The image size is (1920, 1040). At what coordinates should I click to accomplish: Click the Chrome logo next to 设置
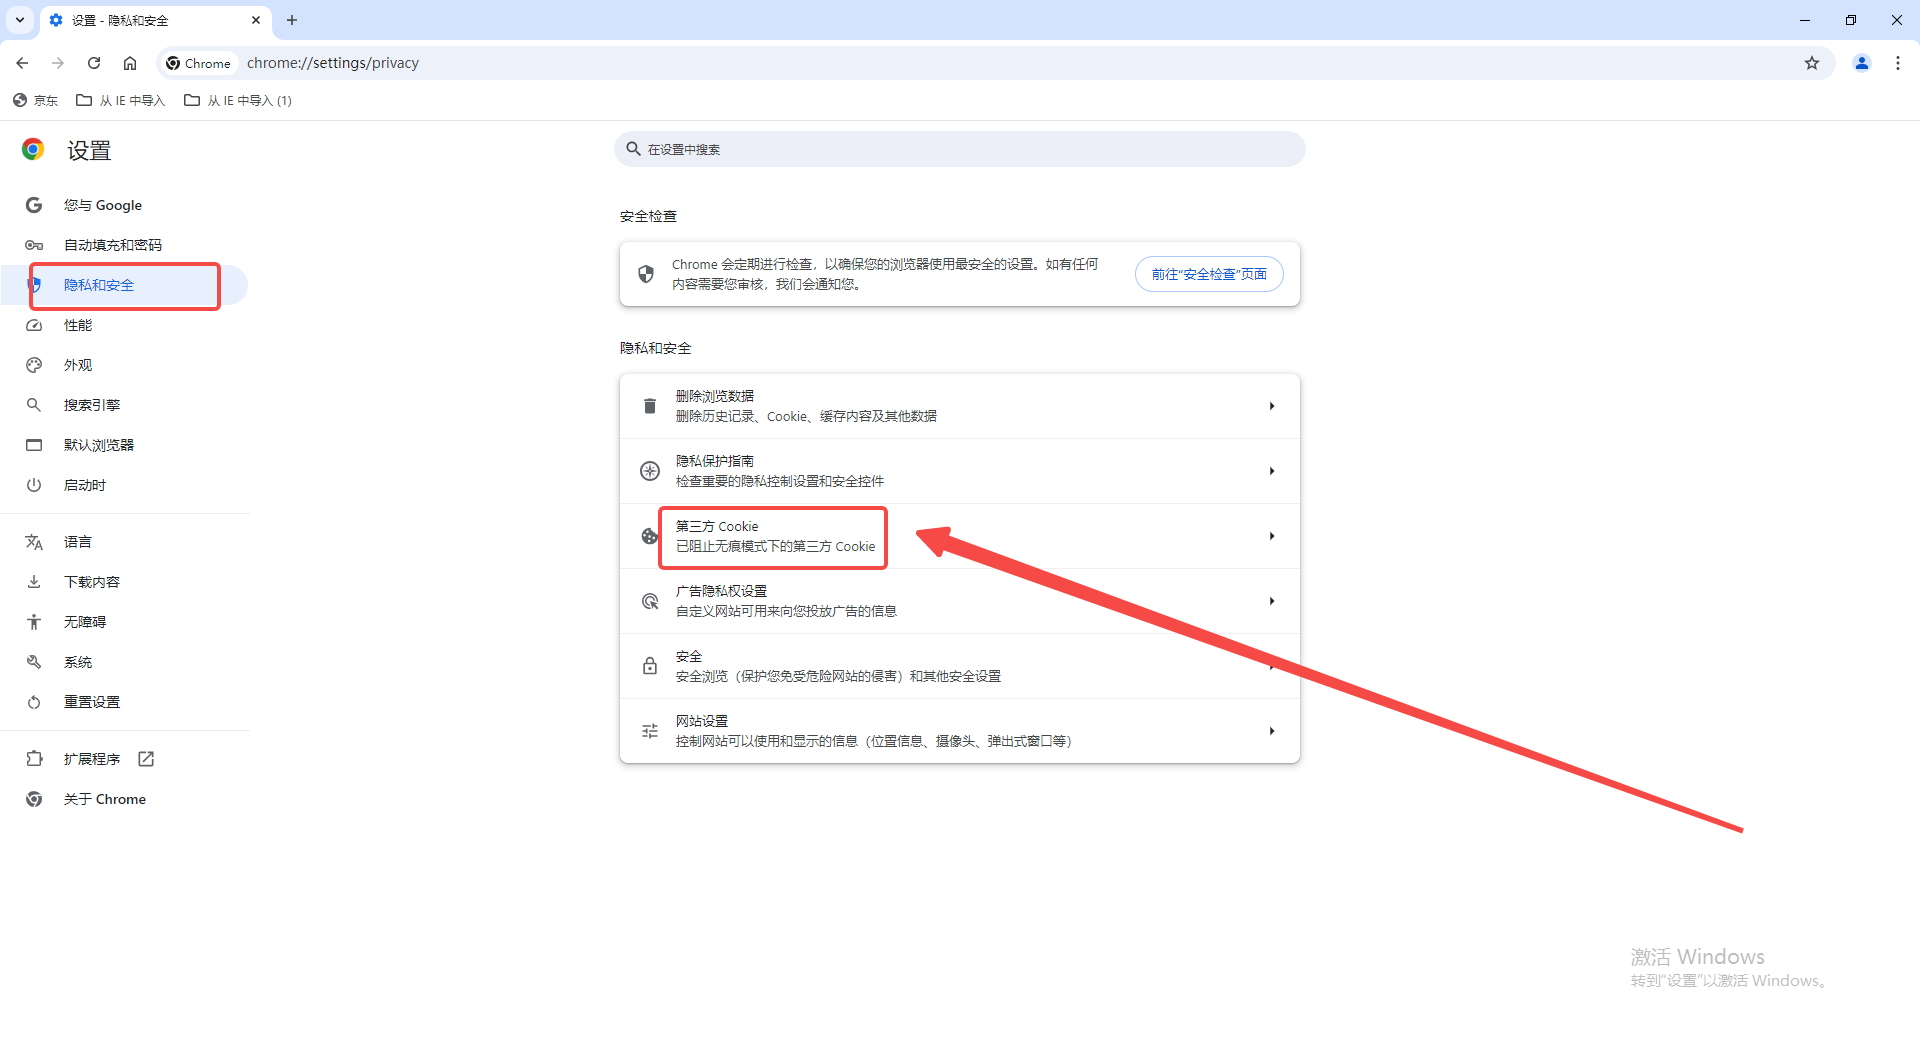[33, 150]
